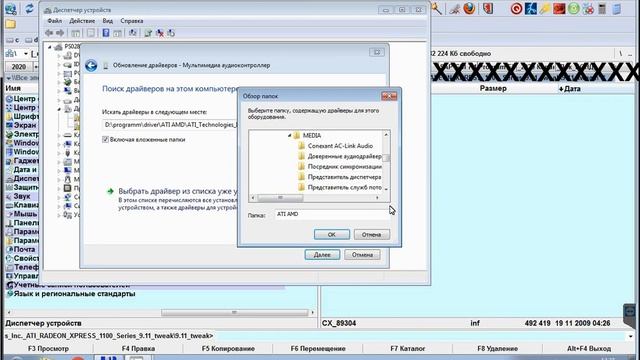640x360 pixels.
Task: Click 'Отмена' in the 'Обзор папок' dialog
Action: 371,235
